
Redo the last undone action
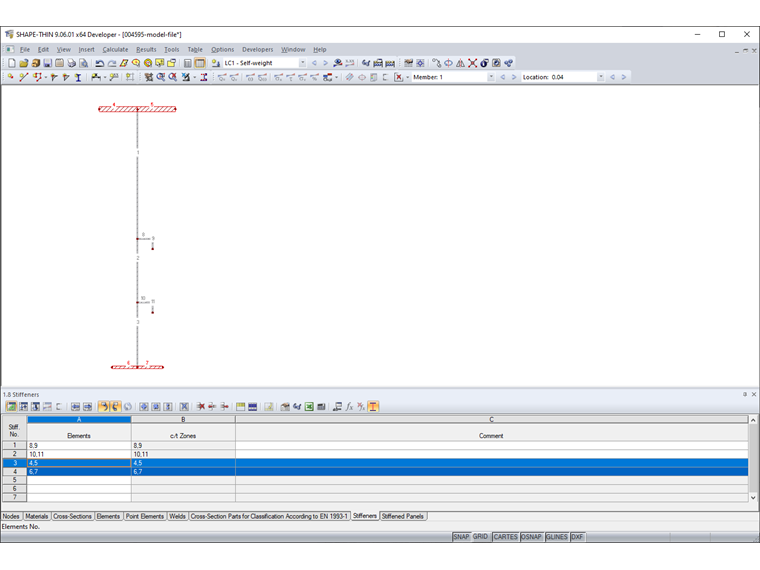point(112,63)
